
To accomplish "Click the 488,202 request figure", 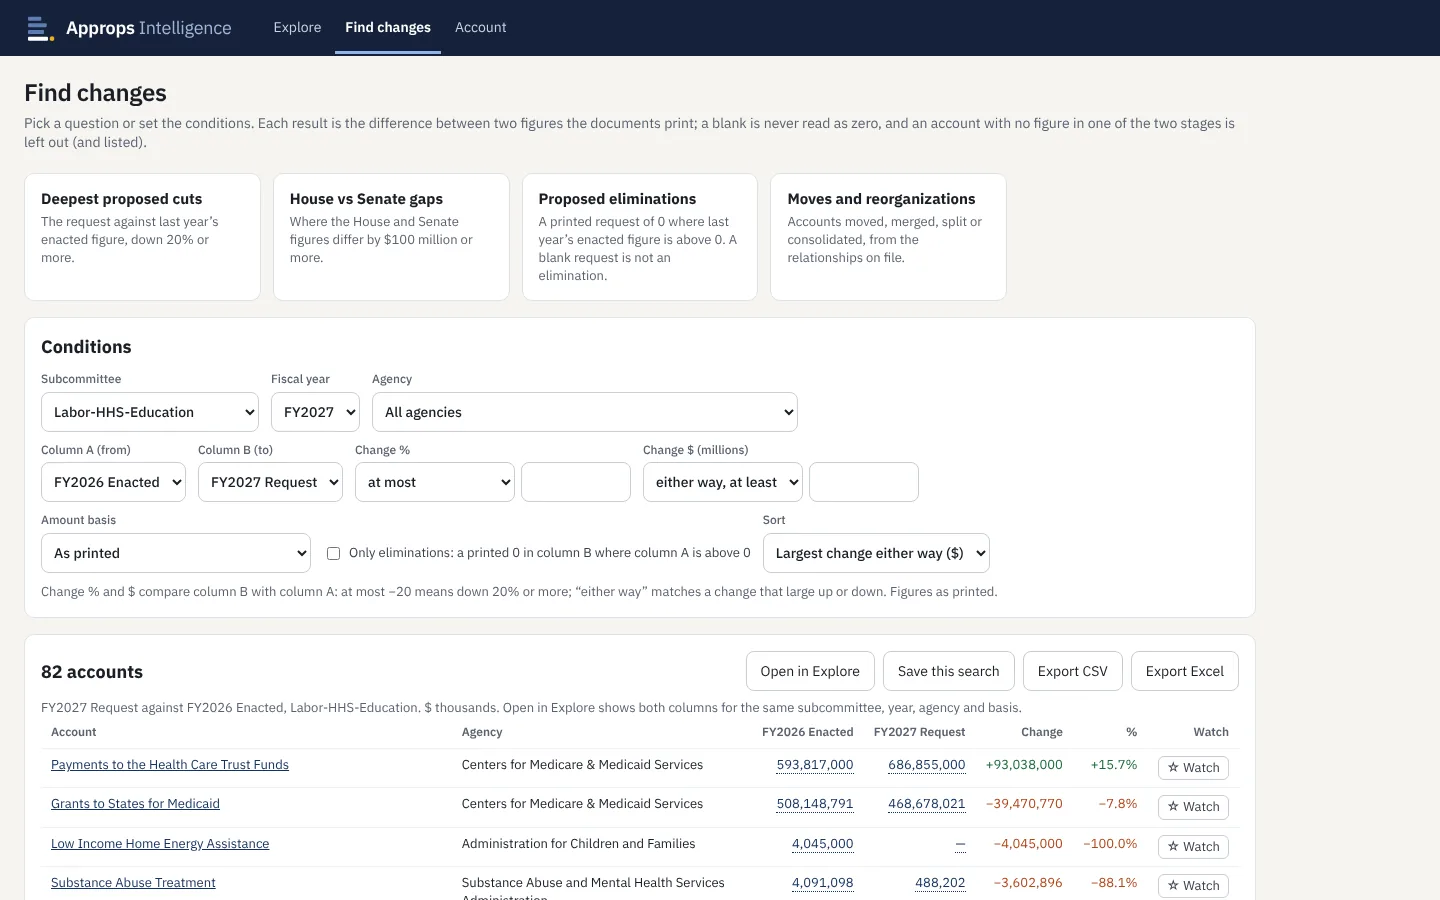I will (940, 883).
